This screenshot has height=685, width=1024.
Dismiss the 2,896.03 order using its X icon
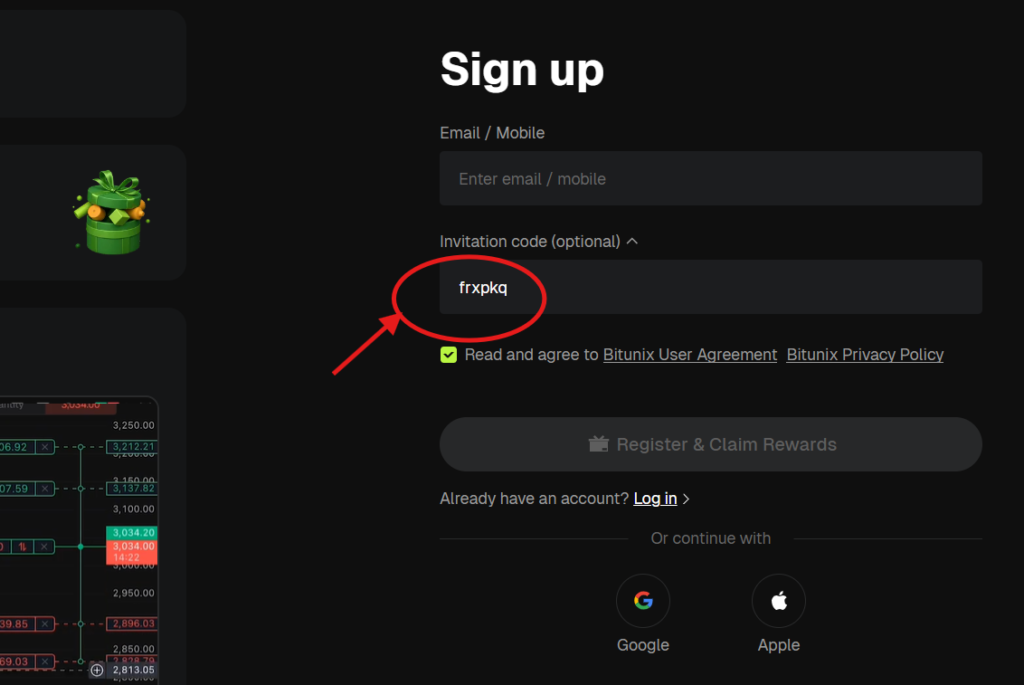[x=44, y=623]
